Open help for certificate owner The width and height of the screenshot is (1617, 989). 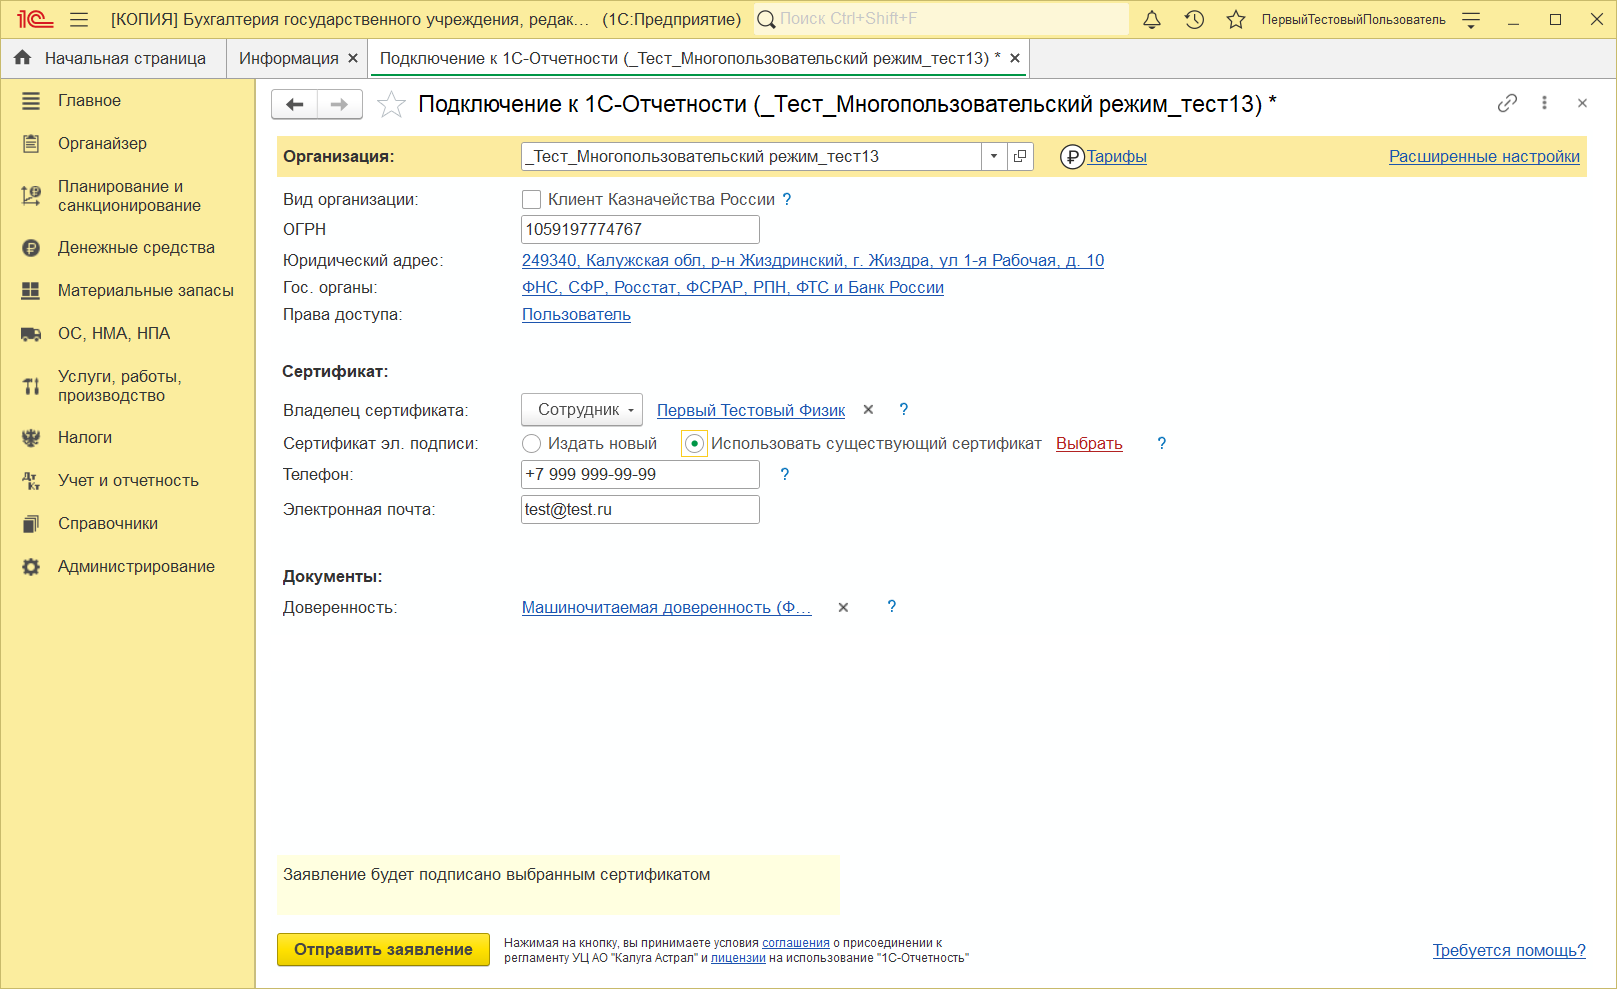click(904, 409)
